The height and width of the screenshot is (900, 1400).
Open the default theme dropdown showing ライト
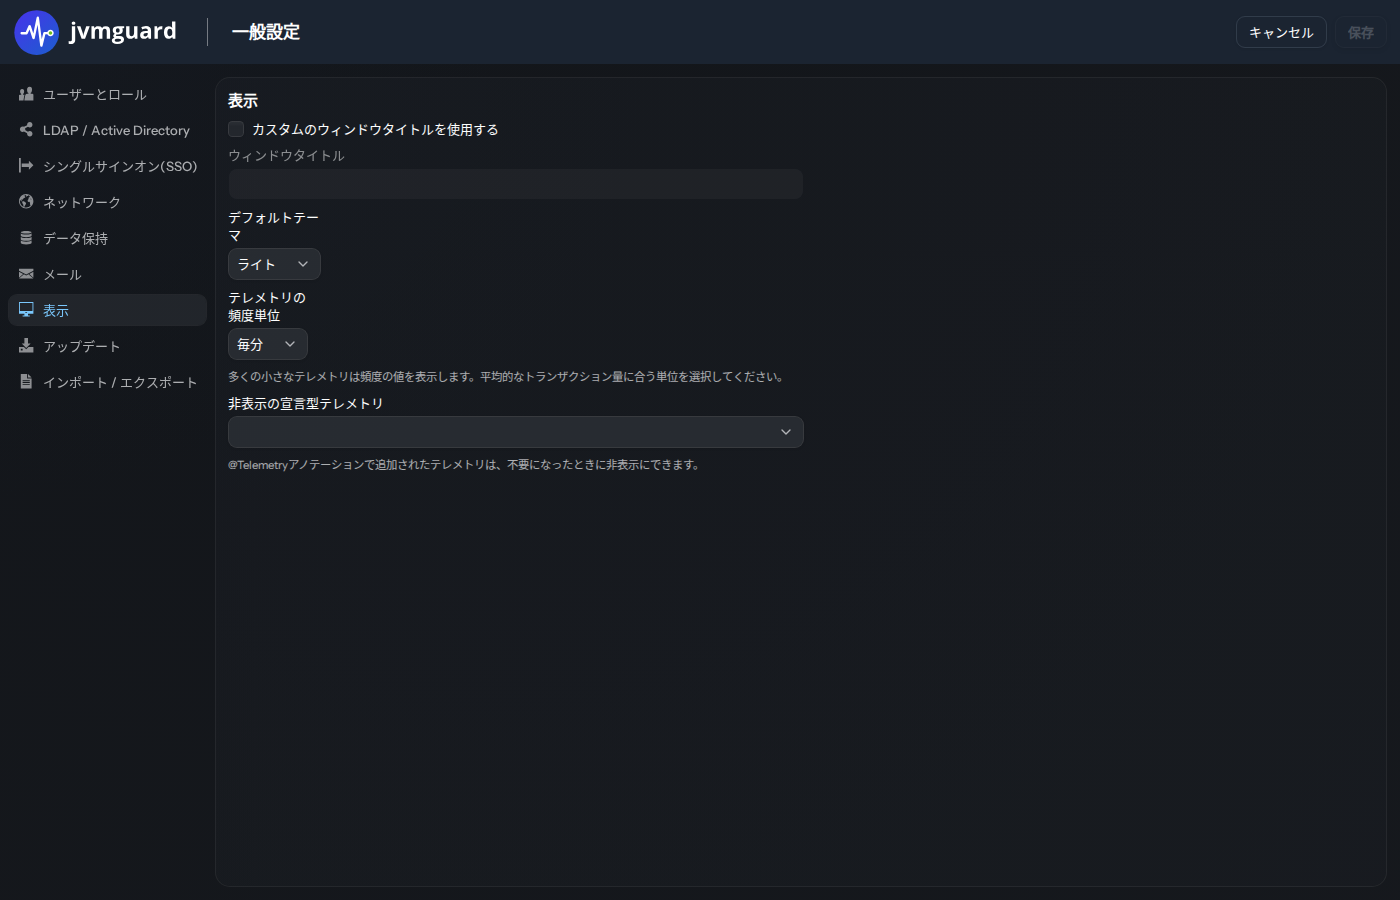(274, 264)
